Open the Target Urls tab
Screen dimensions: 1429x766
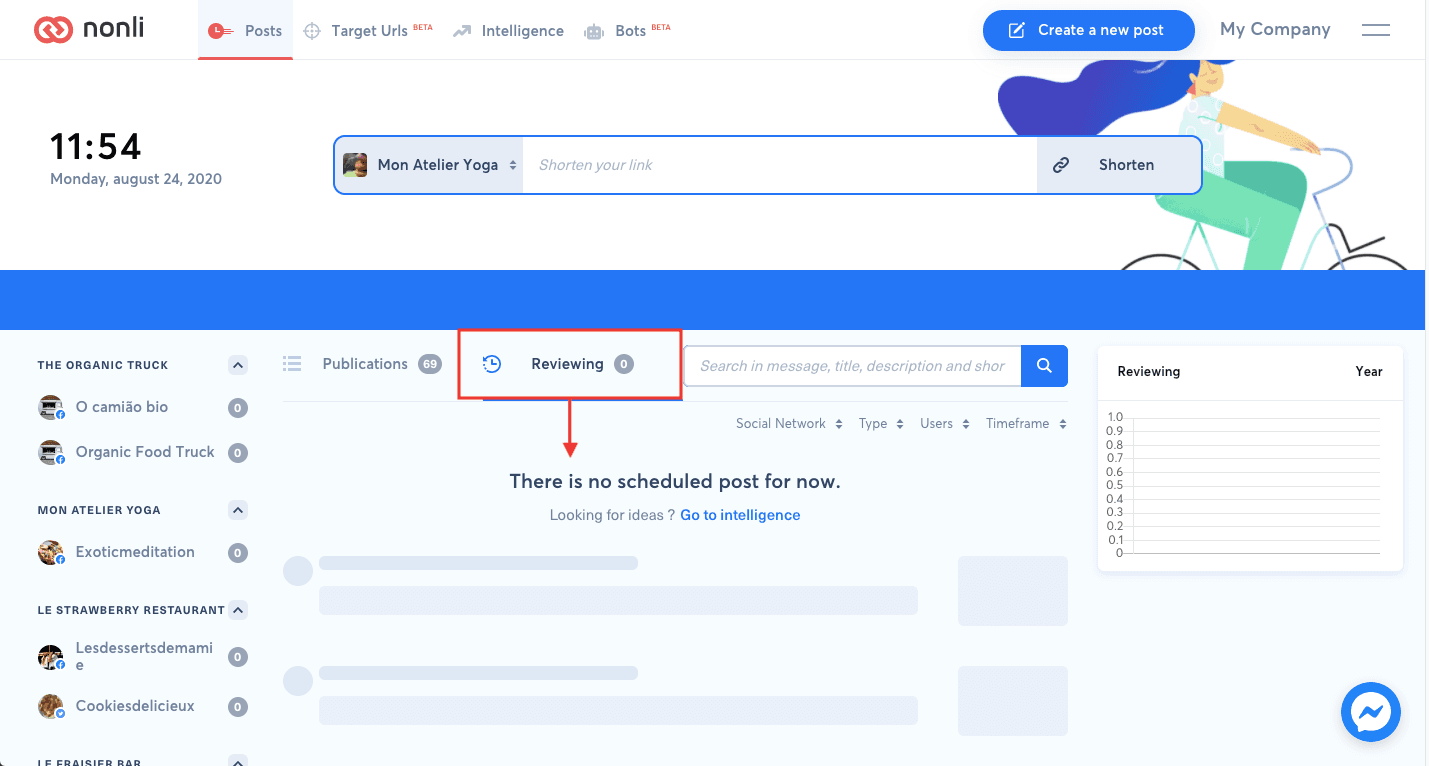[368, 31]
